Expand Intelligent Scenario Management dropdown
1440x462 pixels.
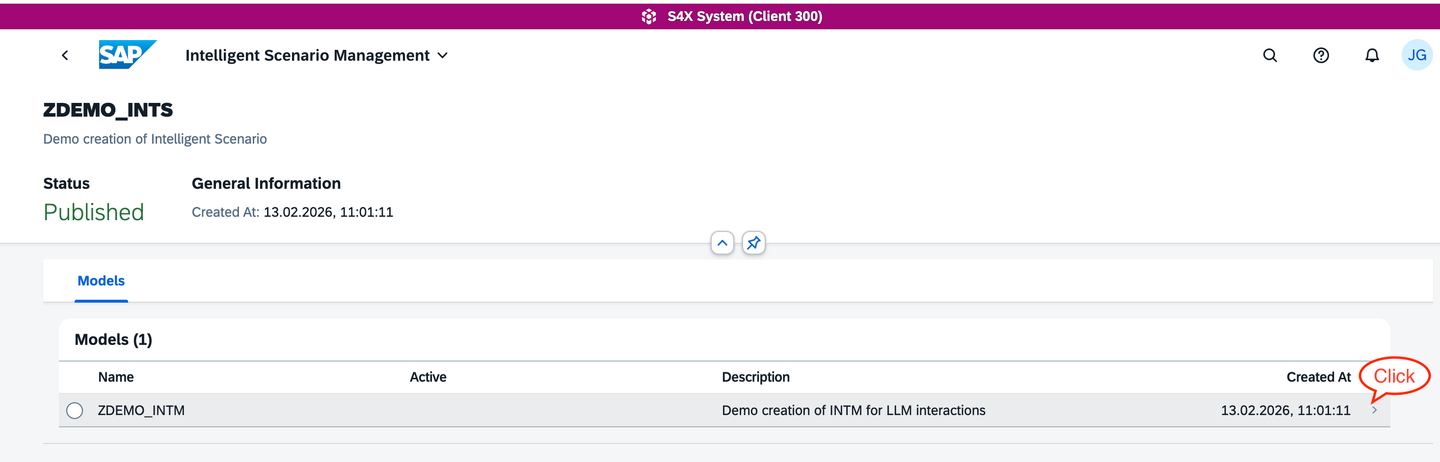coord(317,56)
